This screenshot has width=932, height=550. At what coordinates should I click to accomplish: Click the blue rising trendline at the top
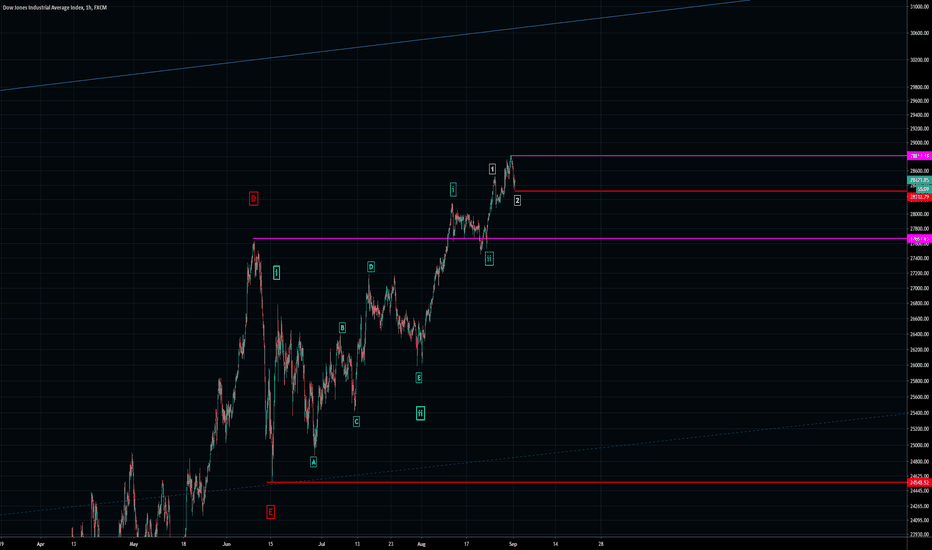pos(374,46)
